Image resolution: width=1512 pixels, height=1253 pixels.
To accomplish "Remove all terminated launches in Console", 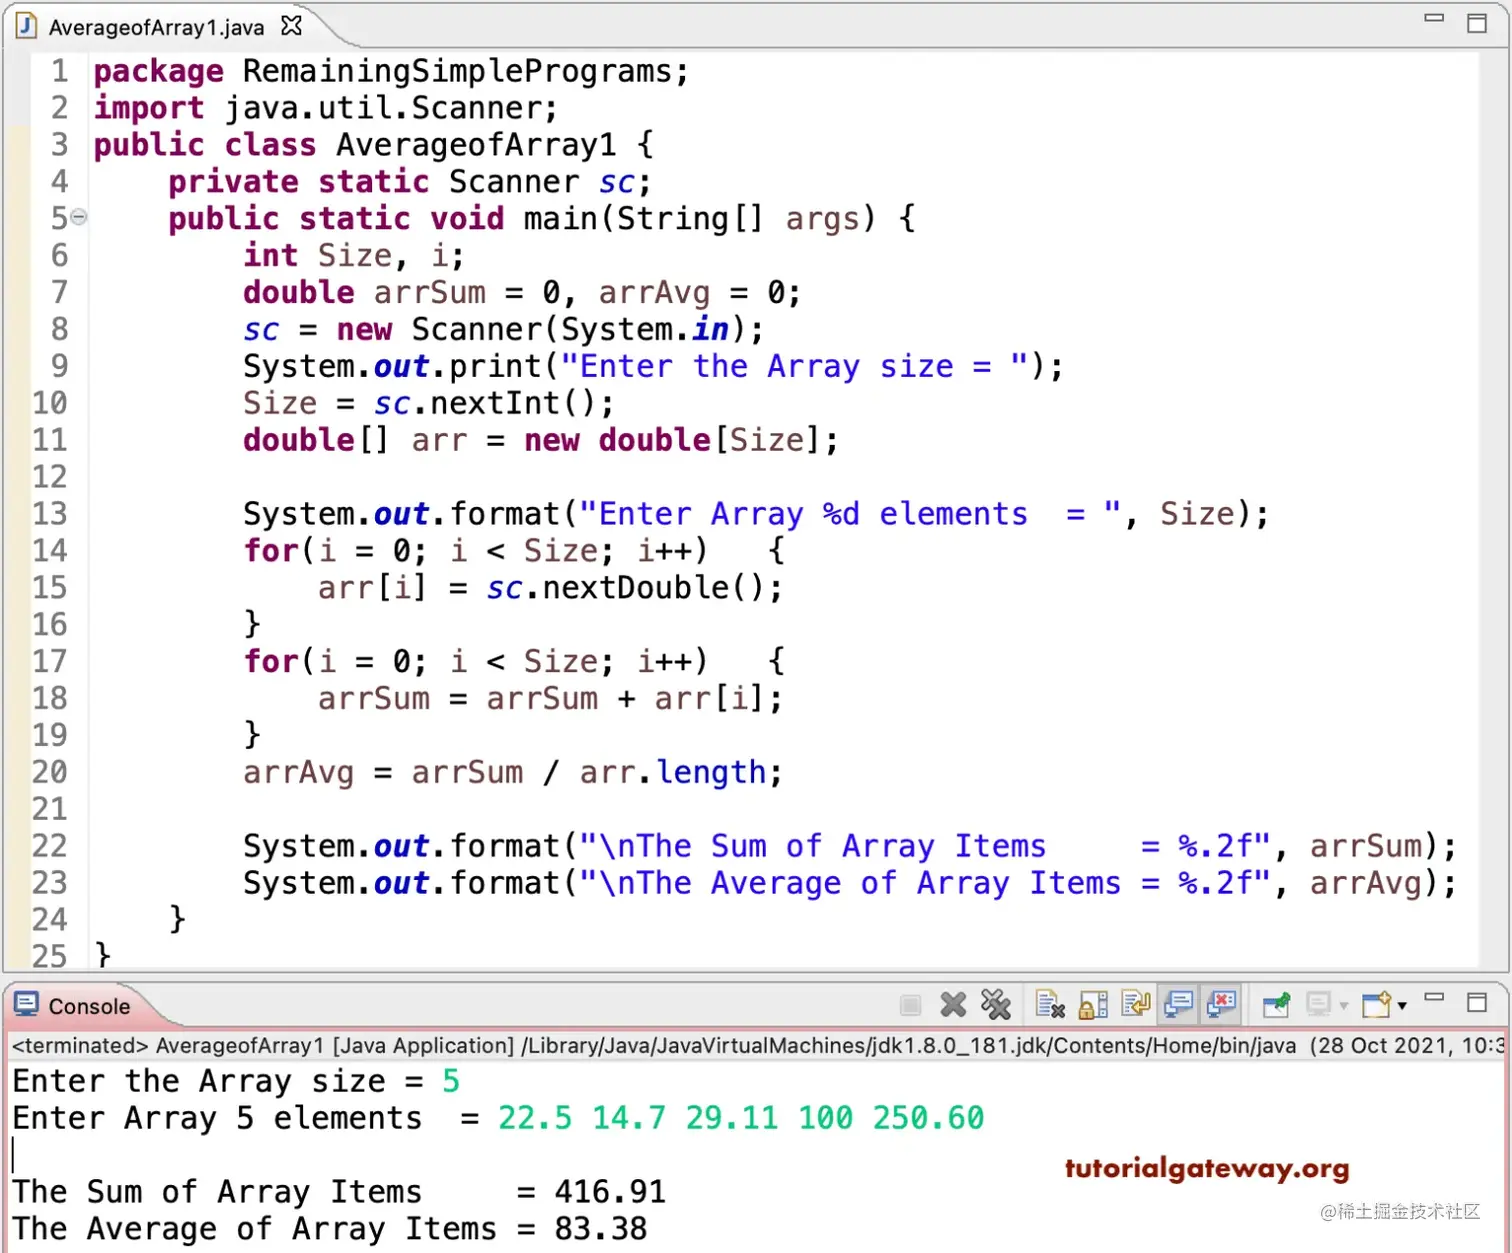I will coord(996,1004).
